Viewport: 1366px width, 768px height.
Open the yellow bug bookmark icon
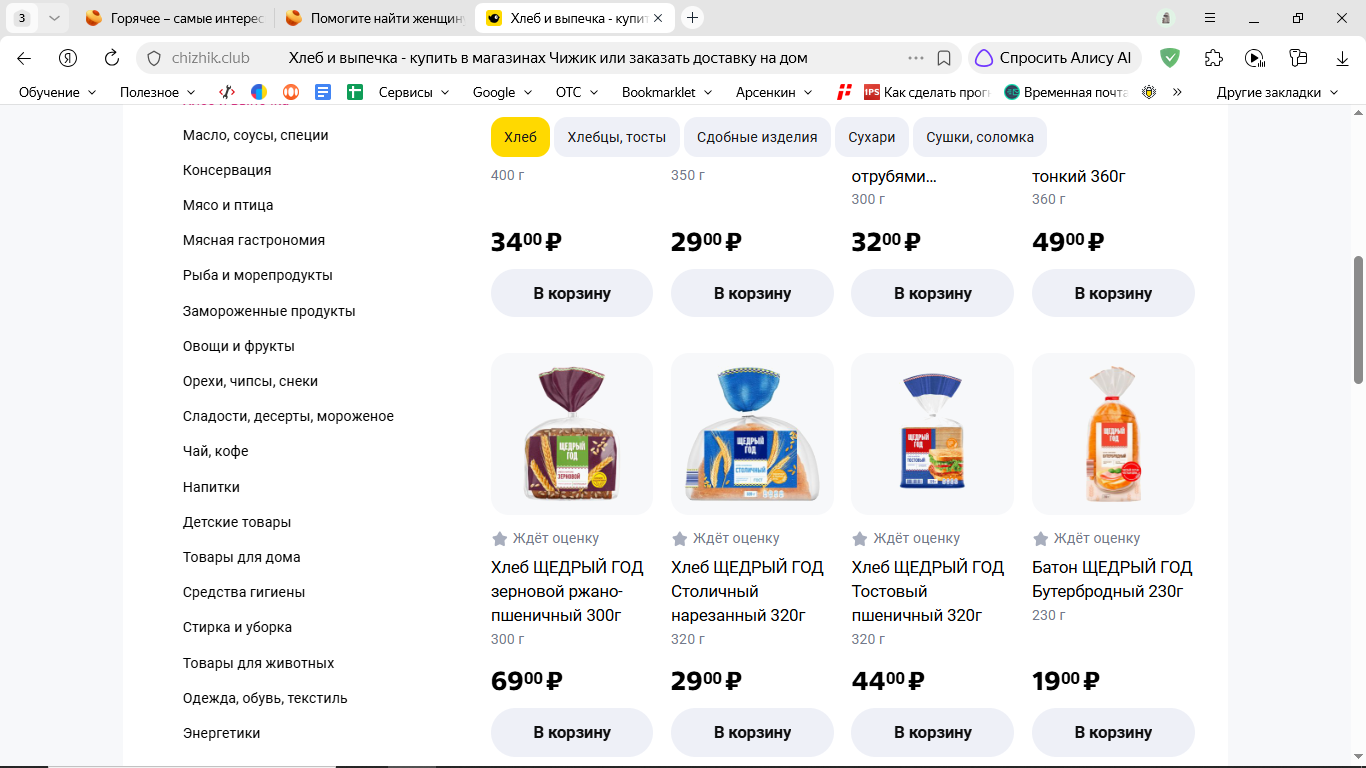tap(1149, 92)
